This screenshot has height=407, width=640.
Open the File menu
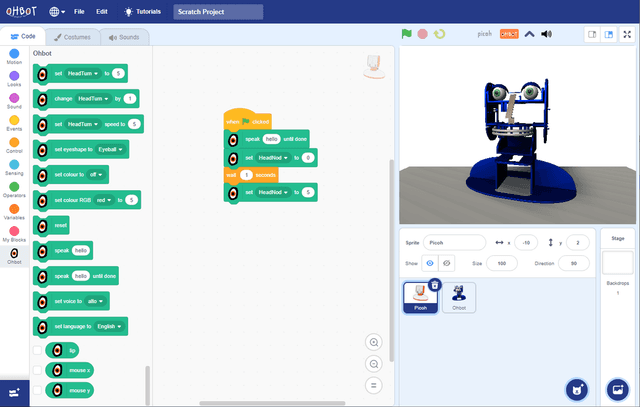tap(79, 12)
